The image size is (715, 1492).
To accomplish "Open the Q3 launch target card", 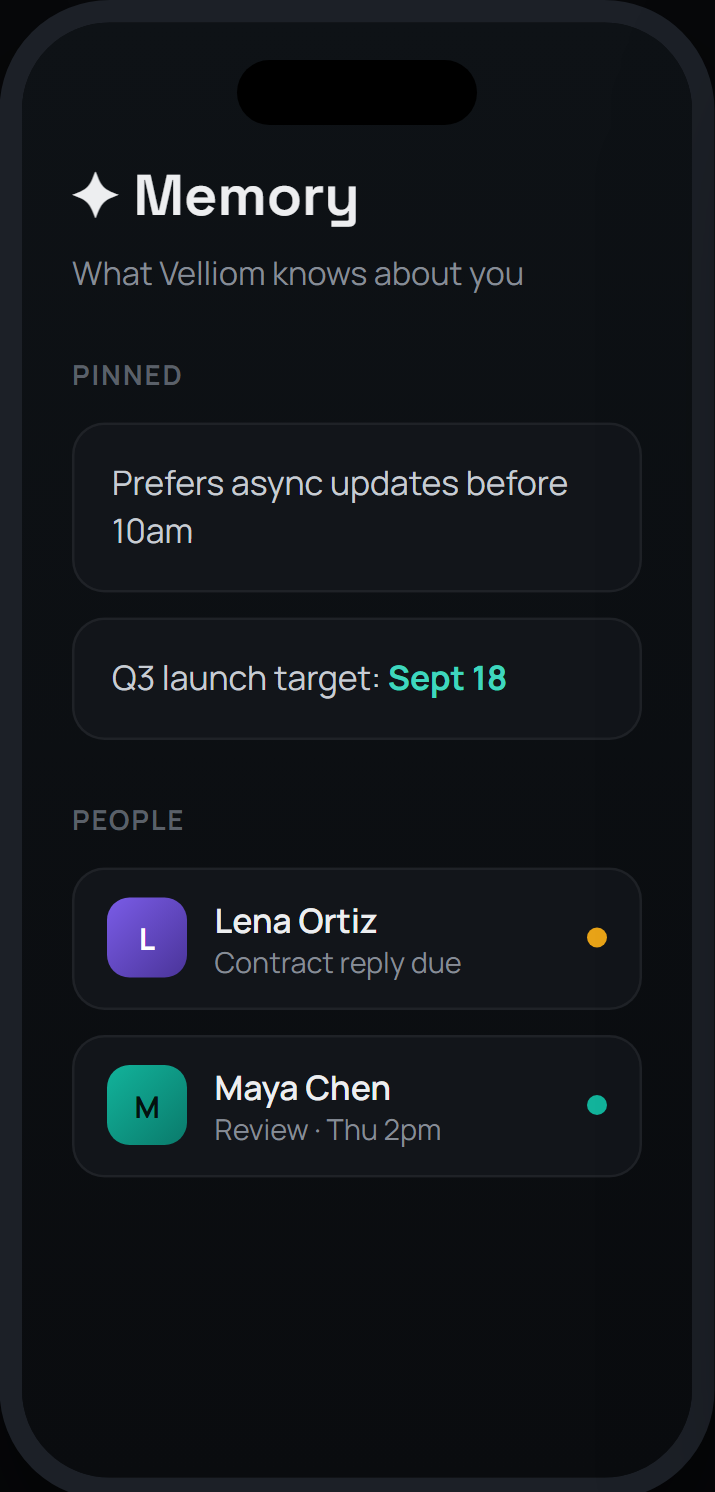I will coord(357,679).
